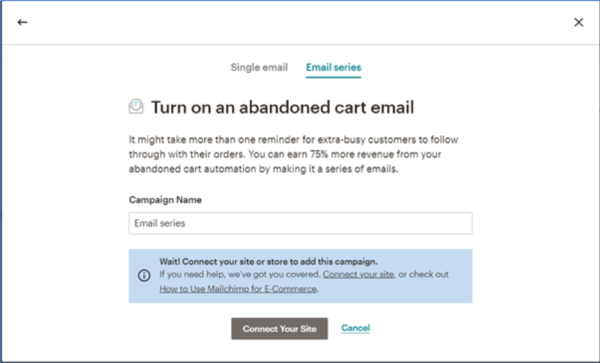Go back using the left arrow icon
600x363 pixels.
(22, 22)
